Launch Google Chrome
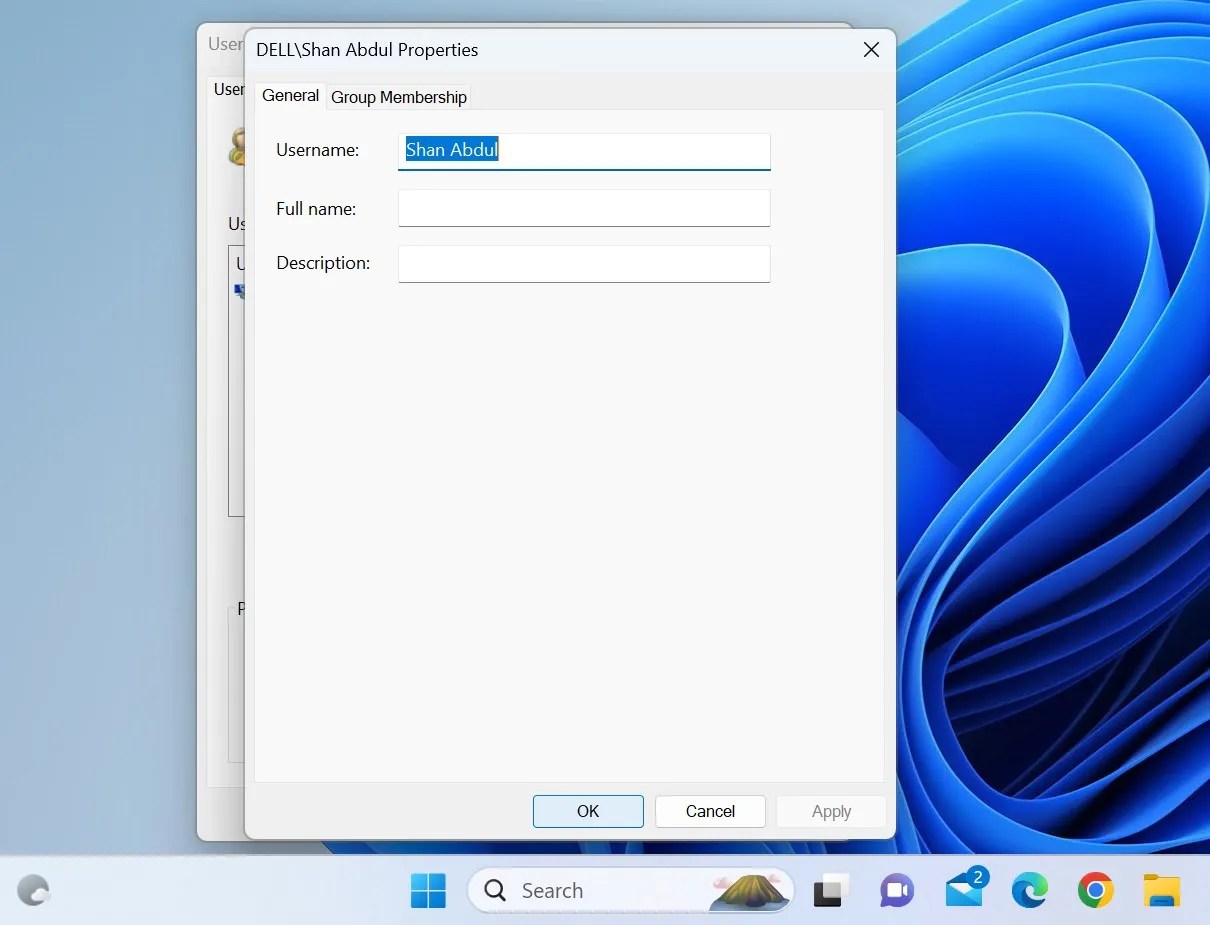This screenshot has height=925, width=1210. click(x=1095, y=890)
